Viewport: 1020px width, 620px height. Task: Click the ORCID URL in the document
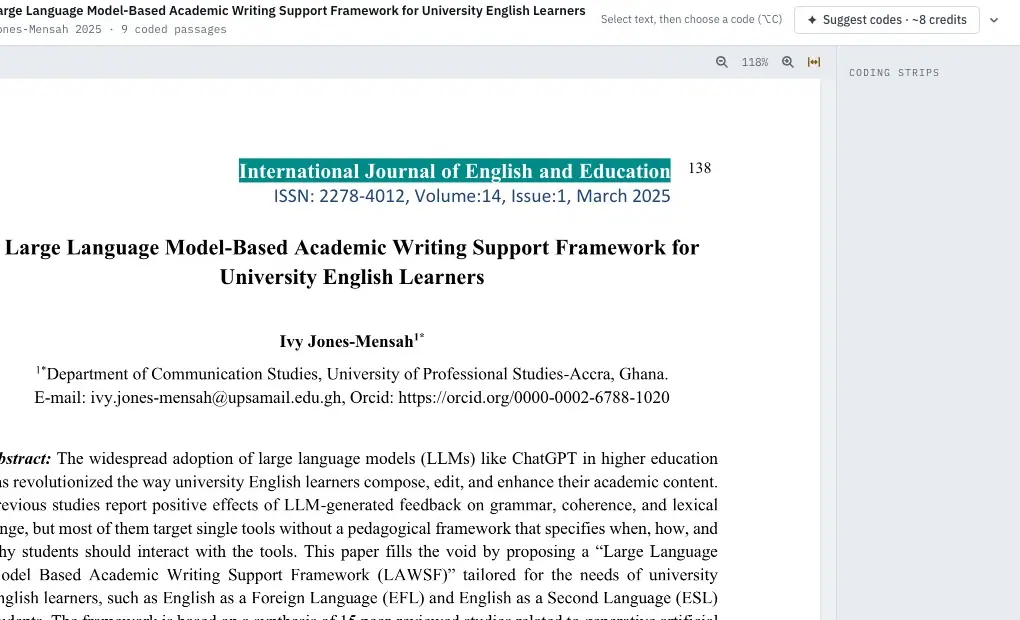(x=533, y=398)
